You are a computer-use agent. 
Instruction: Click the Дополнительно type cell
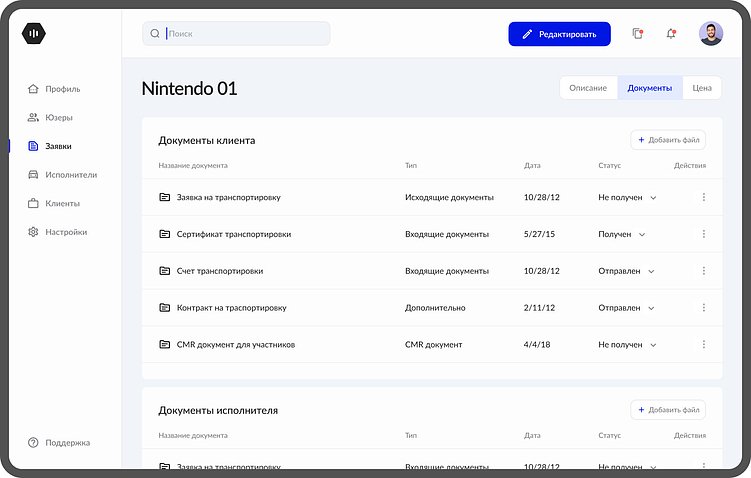(435, 308)
